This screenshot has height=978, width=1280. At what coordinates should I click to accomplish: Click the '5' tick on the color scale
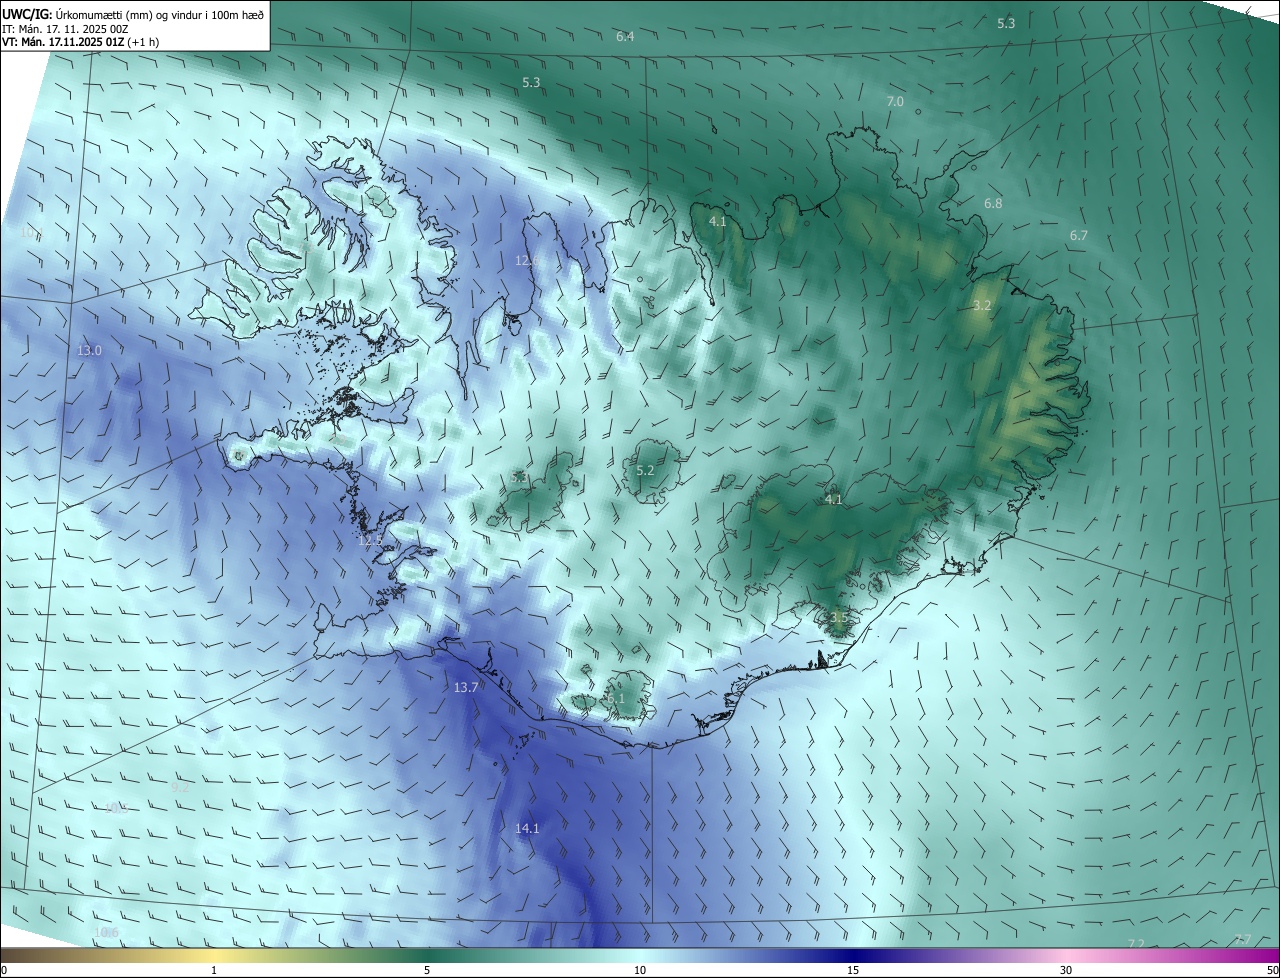coord(427,970)
